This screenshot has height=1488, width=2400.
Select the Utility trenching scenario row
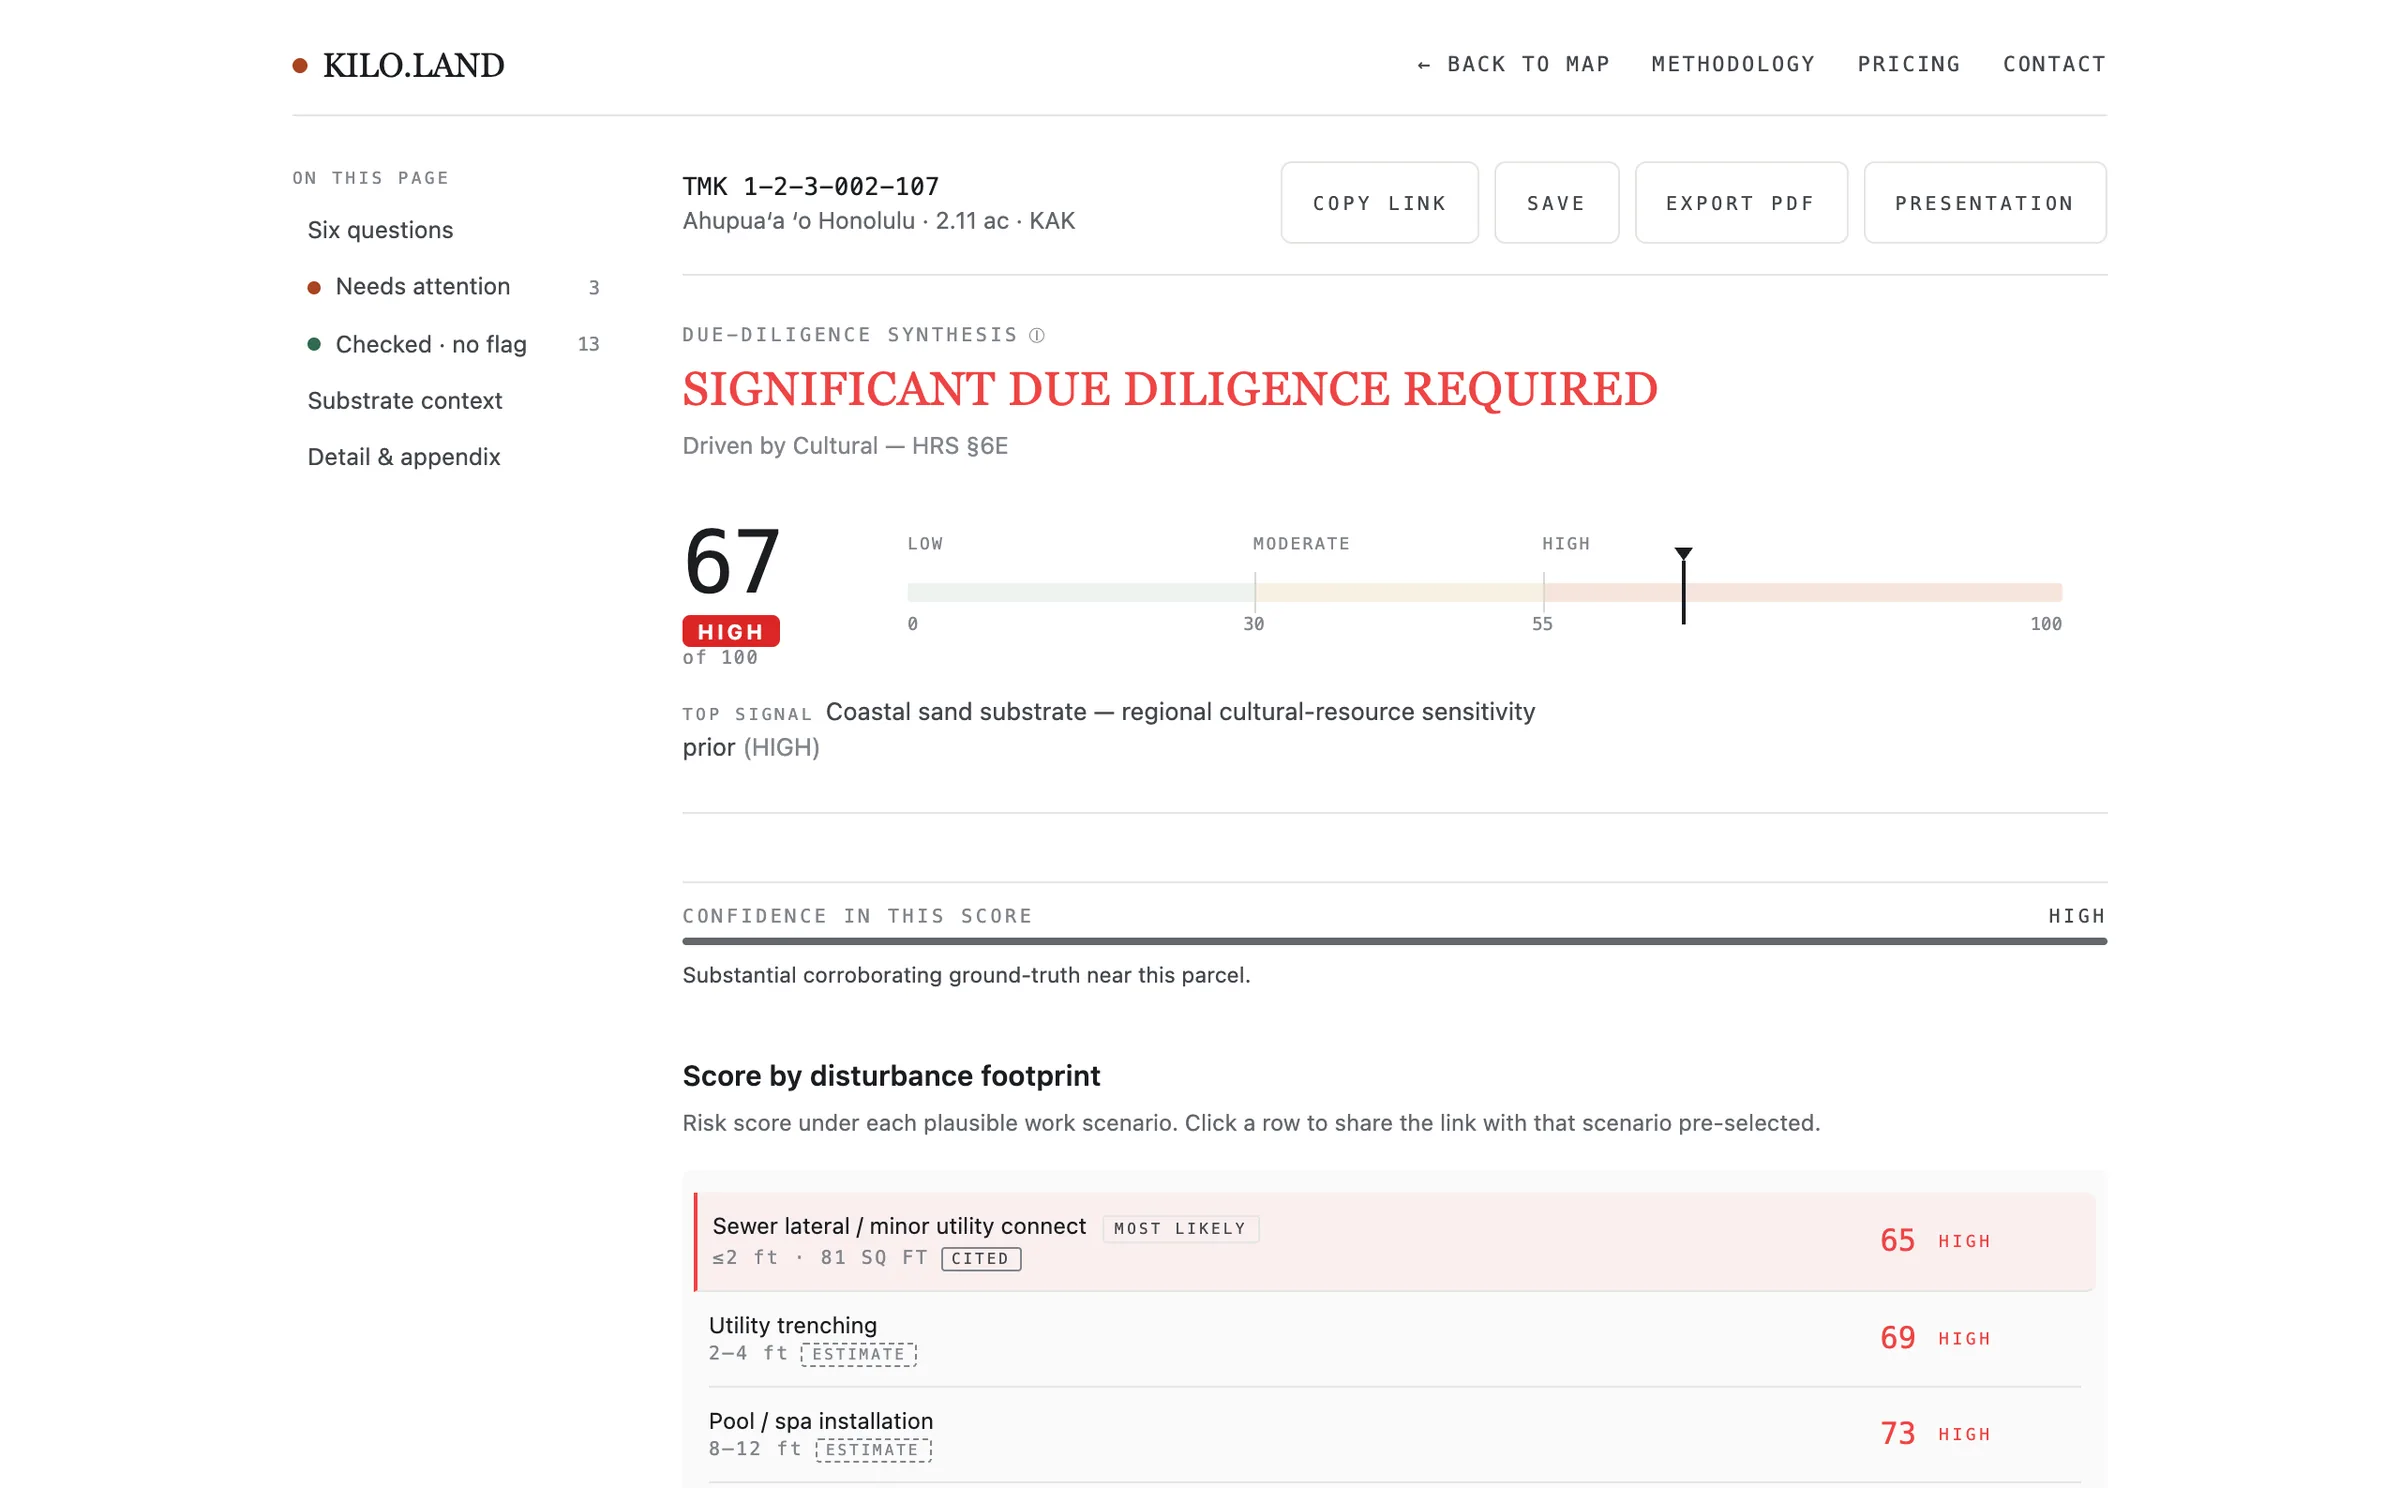click(1394, 1338)
